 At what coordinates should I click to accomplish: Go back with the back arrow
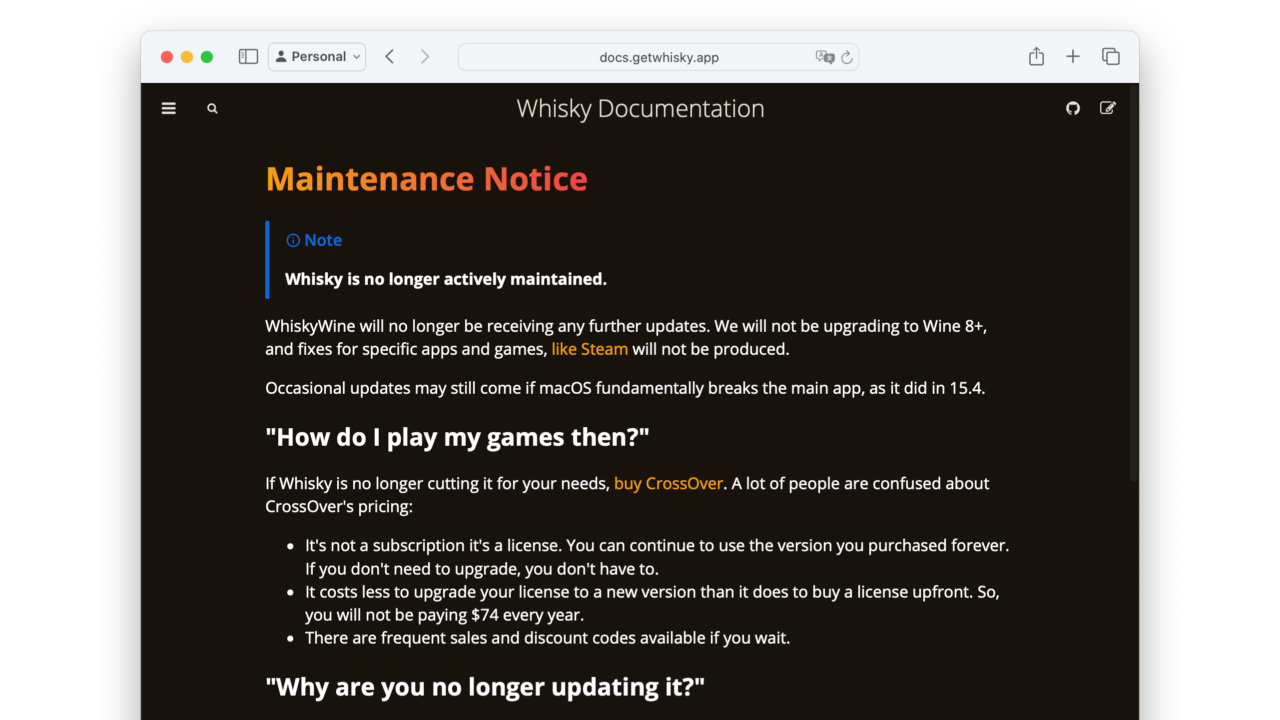pos(390,57)
